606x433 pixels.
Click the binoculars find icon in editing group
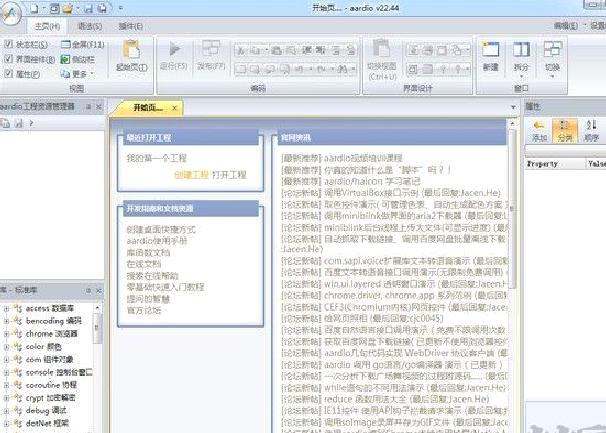pos(342,69)
